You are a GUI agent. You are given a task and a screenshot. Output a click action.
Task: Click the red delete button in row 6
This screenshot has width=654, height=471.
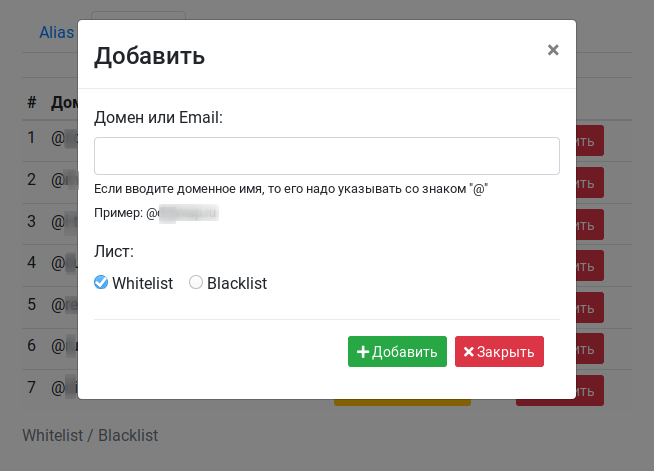[590, 348]
